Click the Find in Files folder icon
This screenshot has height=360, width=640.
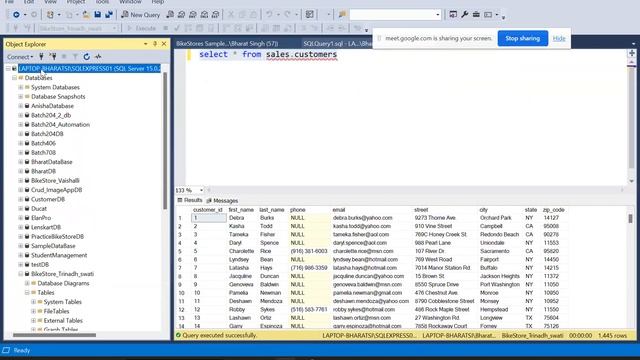pos(342,15)
